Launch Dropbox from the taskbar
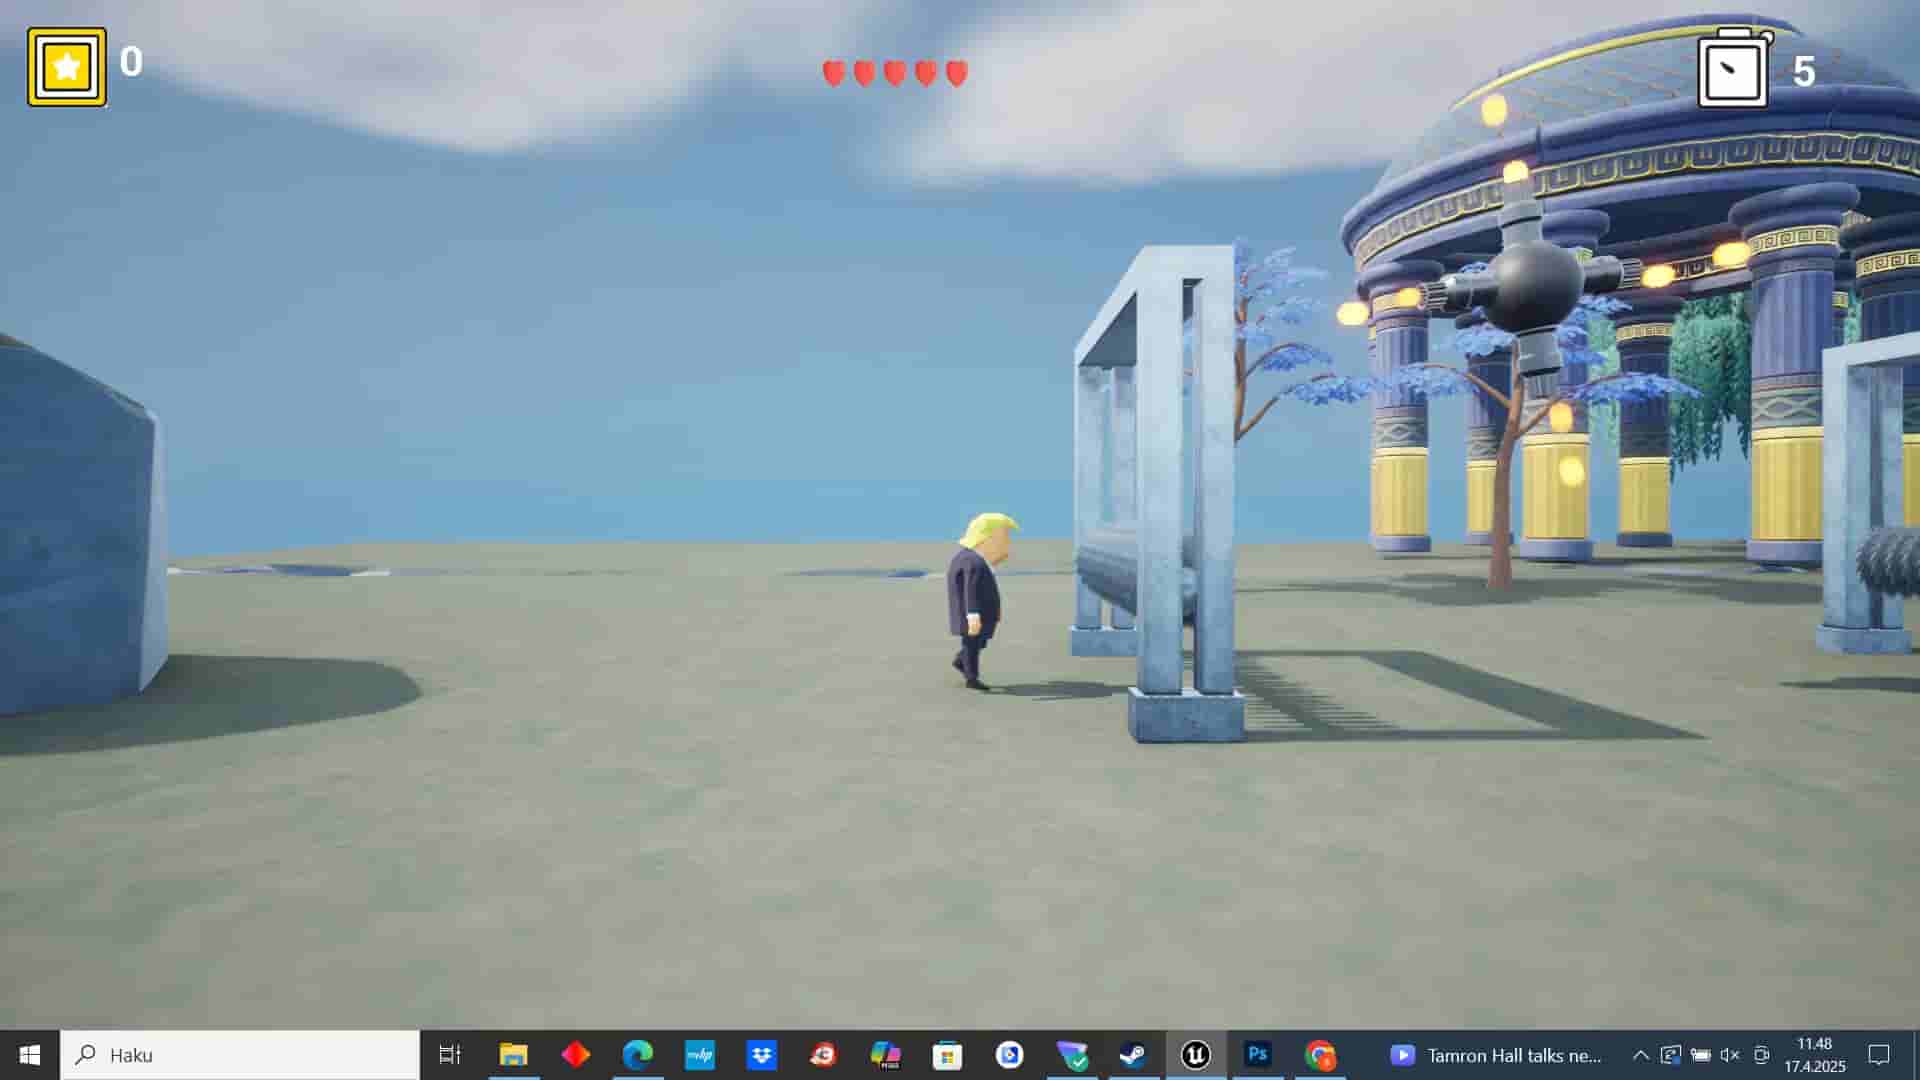The width and height of the screenshot is (1920, 1080). pos(761,1054)
